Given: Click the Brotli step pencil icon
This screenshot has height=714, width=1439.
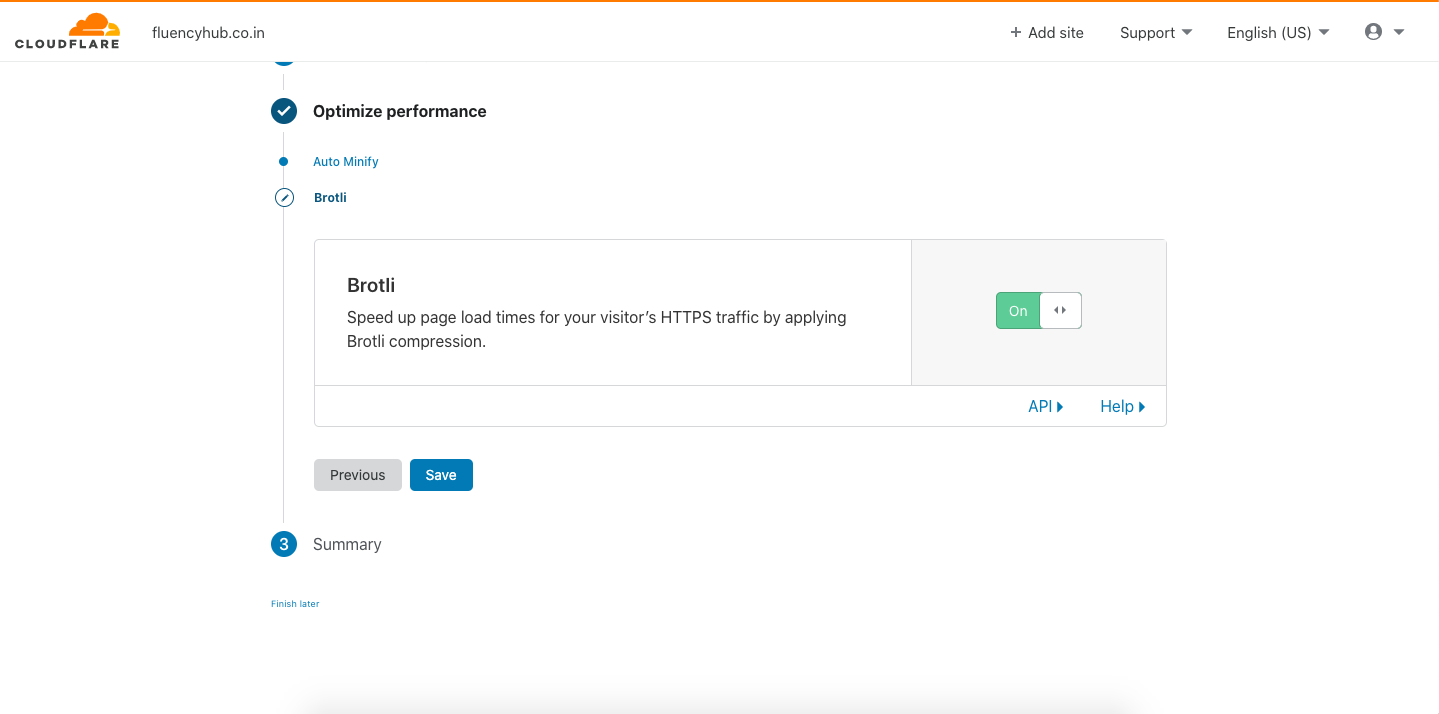Looking at the screenshot, I should 284,197.
